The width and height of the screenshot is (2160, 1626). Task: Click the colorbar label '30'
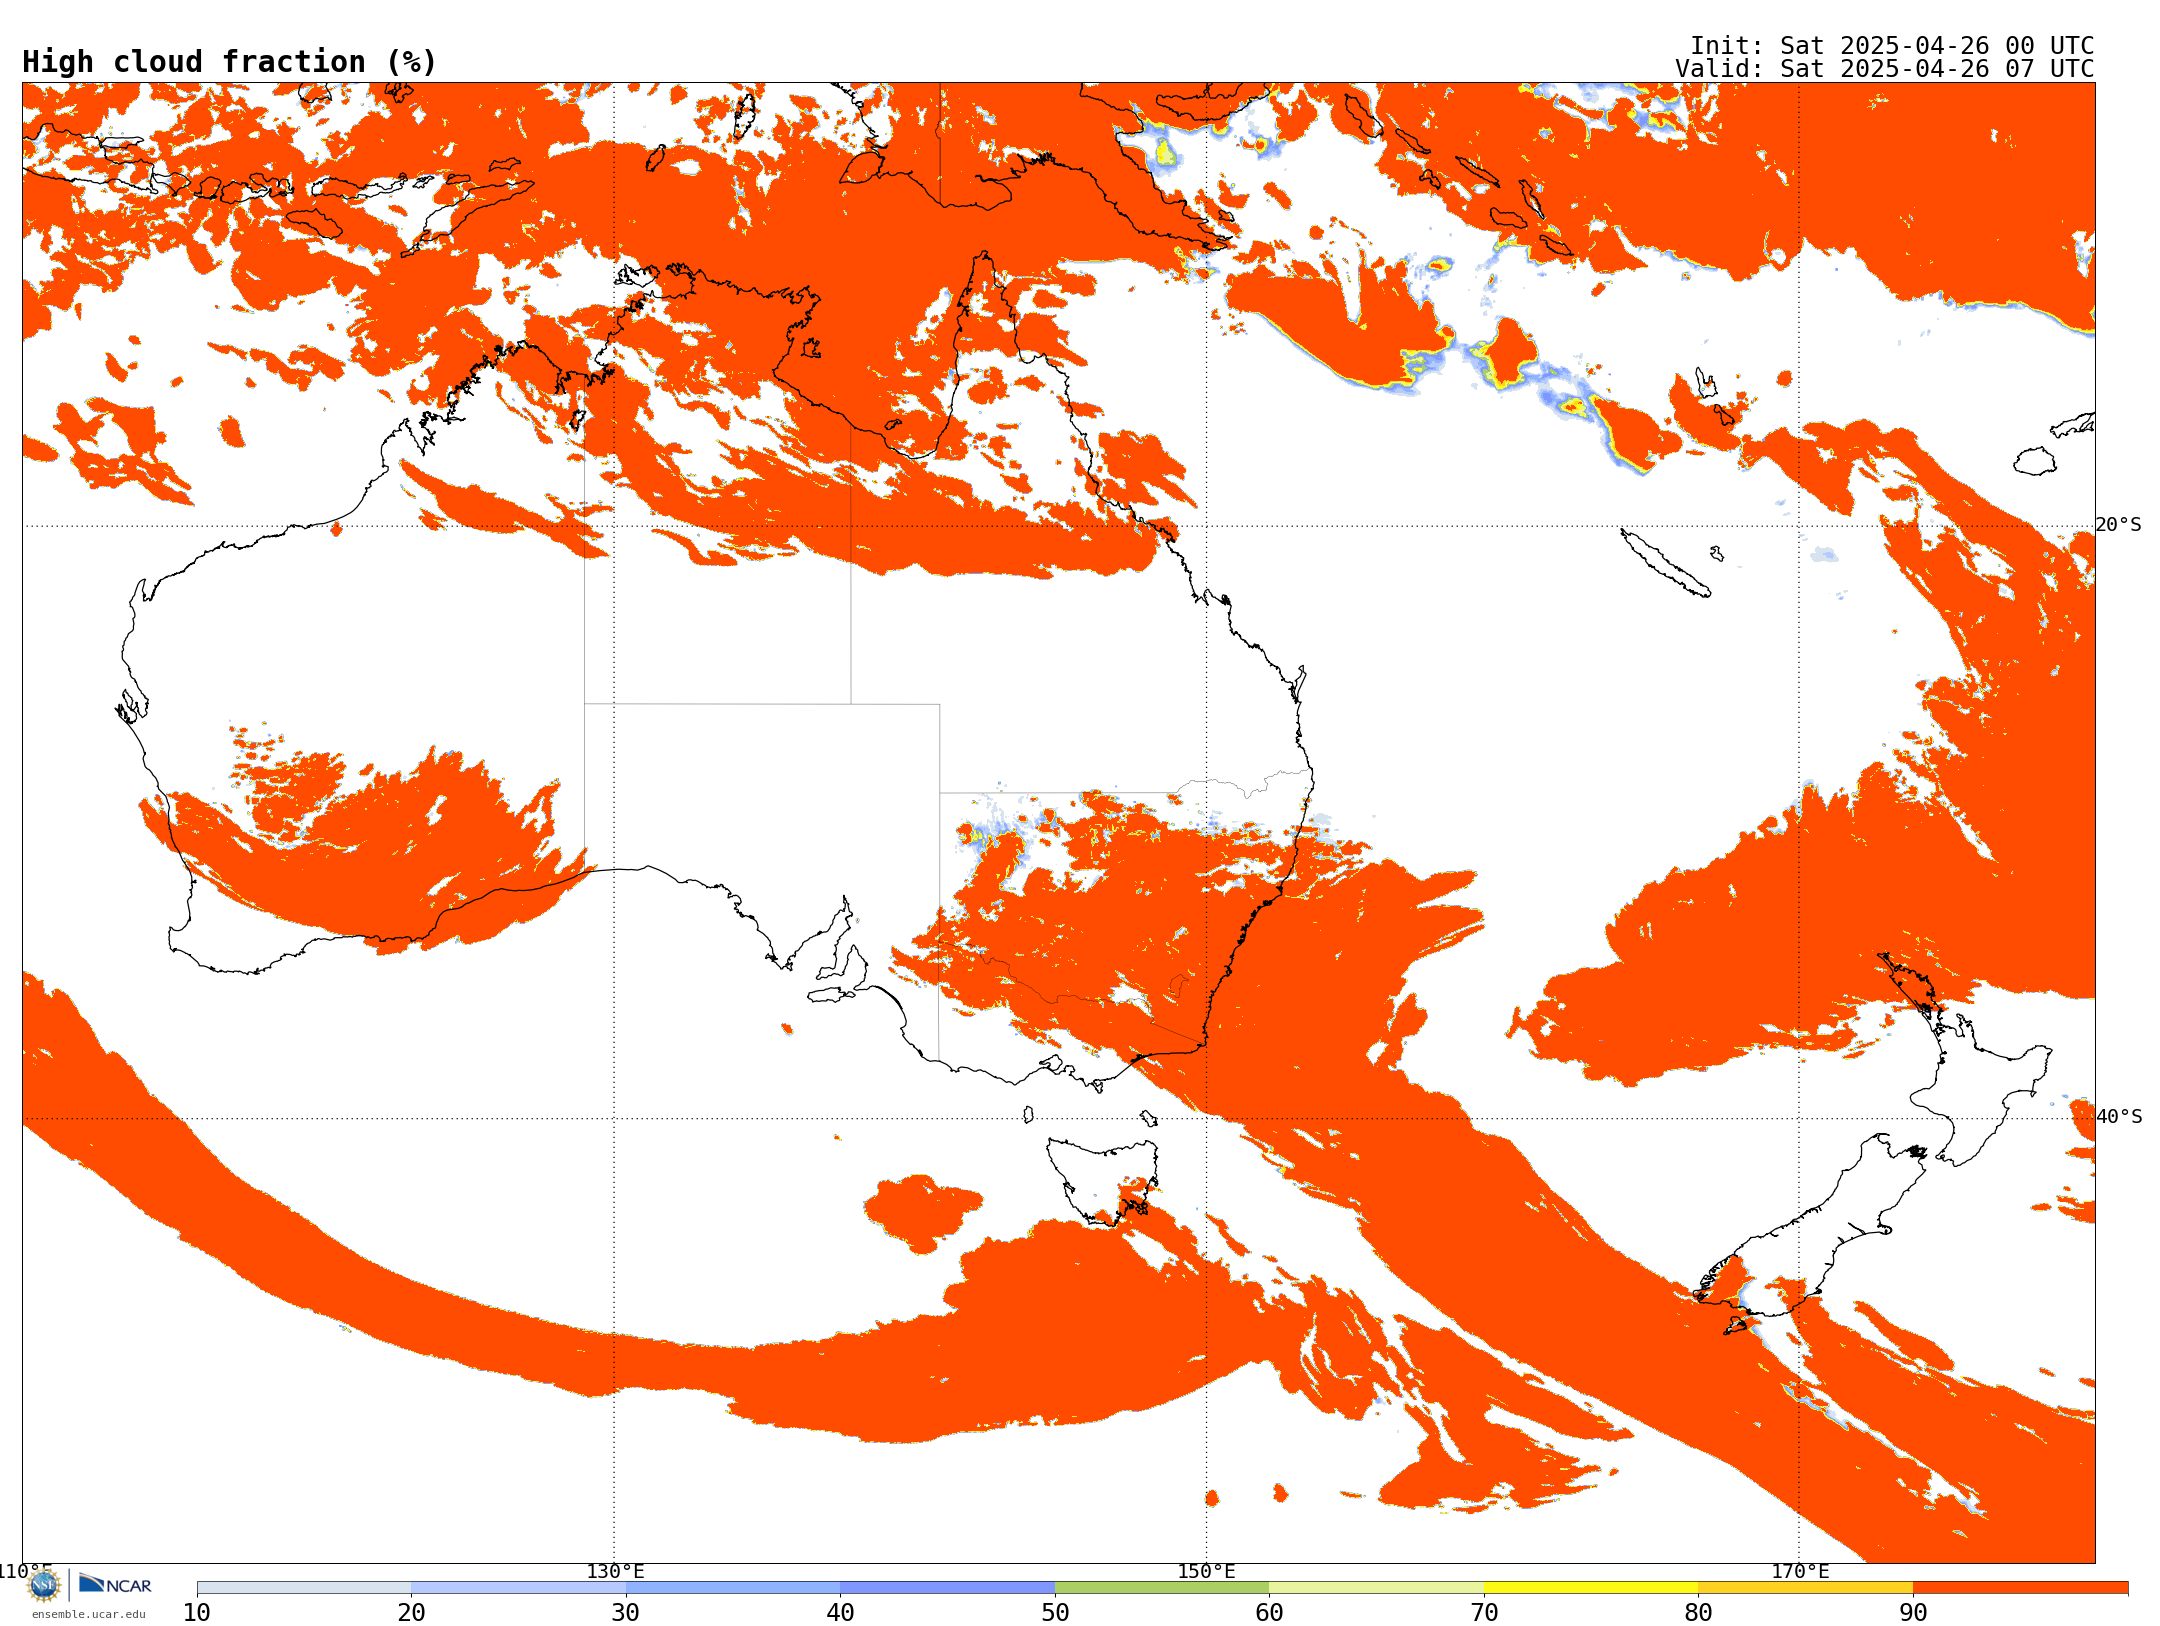[x=626, y=1613]
